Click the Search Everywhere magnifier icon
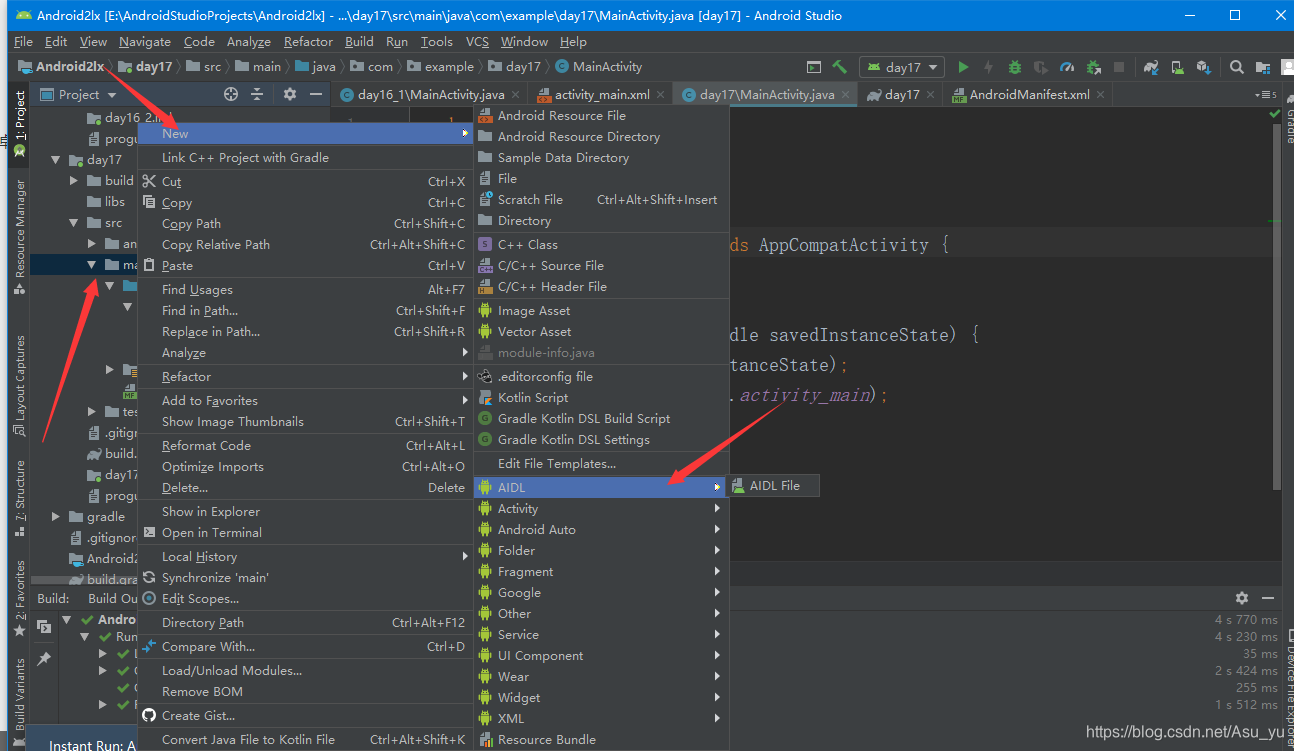This screenshot has height=751, width=1294. [1237, 67]
